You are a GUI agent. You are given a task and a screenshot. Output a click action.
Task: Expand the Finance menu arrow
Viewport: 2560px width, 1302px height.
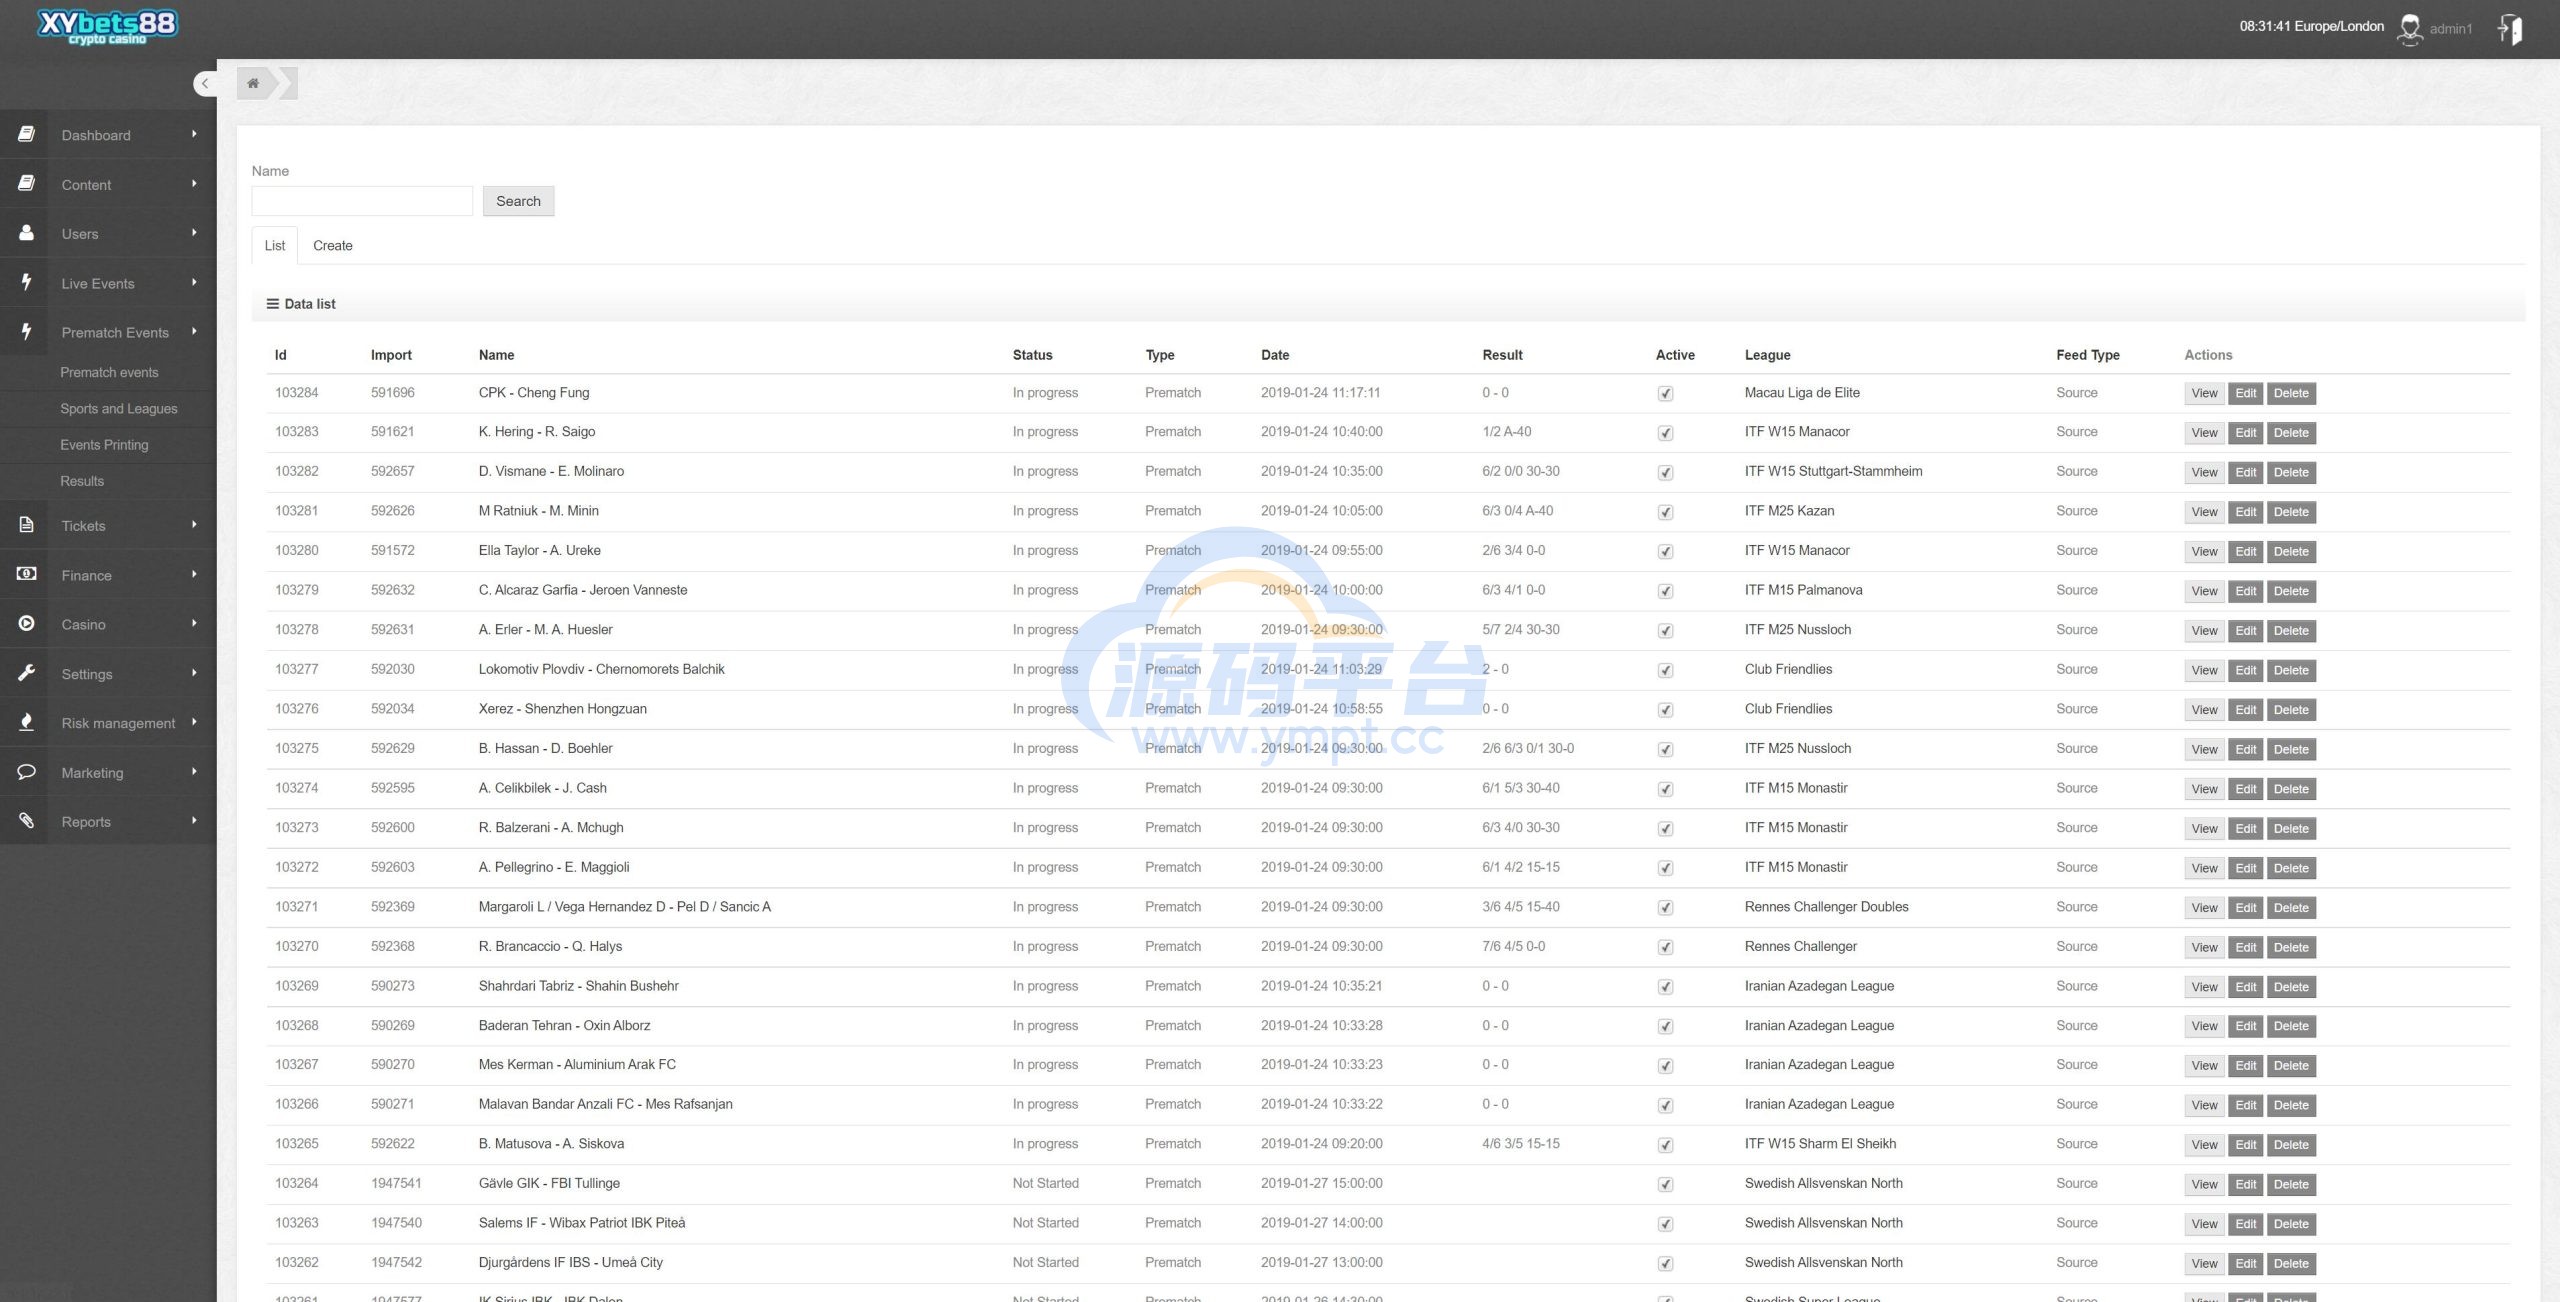point(194,574)
